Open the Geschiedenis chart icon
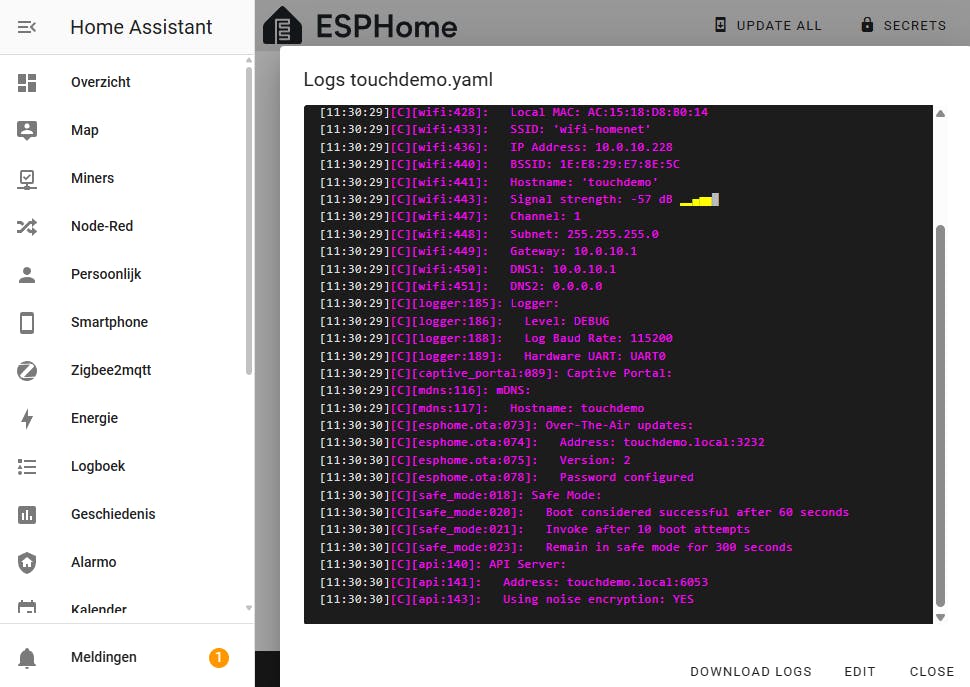The image size is (970, 687). pyautogui.click(x=27, y=514)
